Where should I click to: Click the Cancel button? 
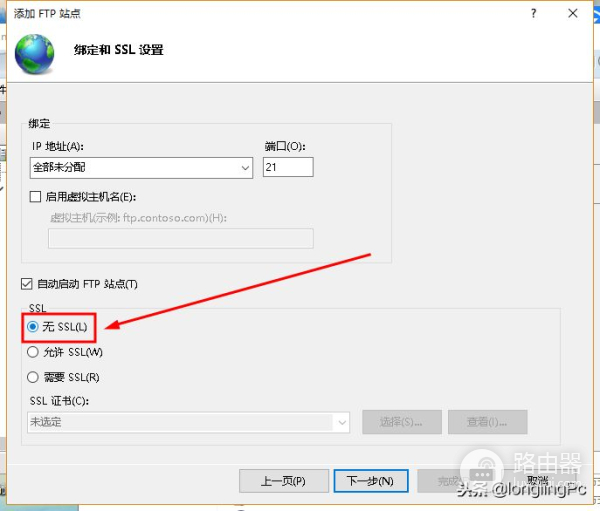pyautogui.click(x=538, y=480)
